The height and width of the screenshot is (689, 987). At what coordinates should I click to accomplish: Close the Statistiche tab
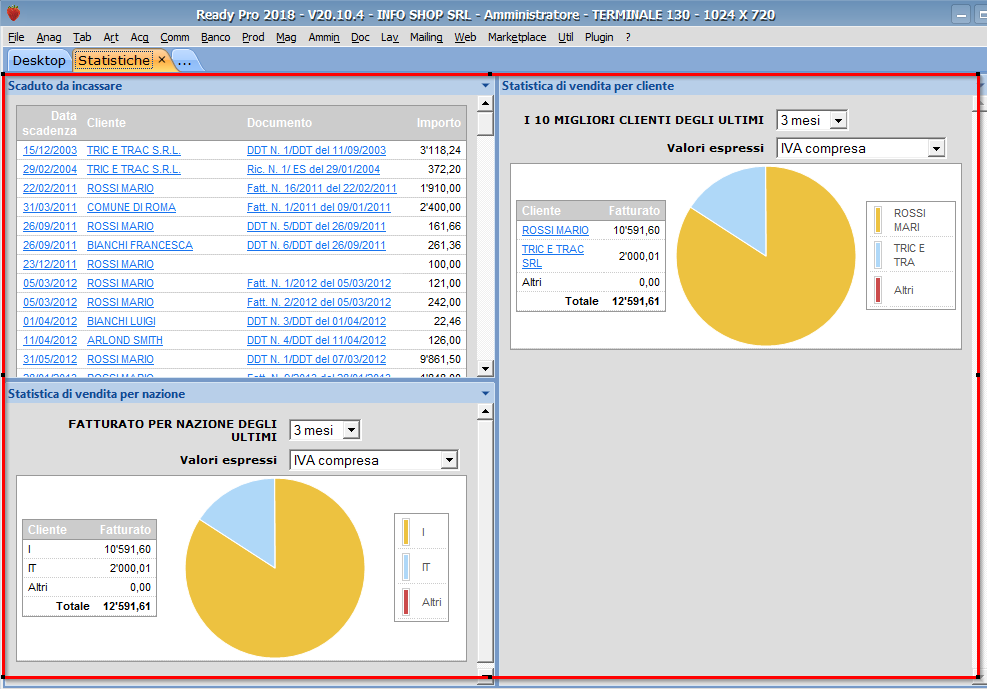coord(161,60)
